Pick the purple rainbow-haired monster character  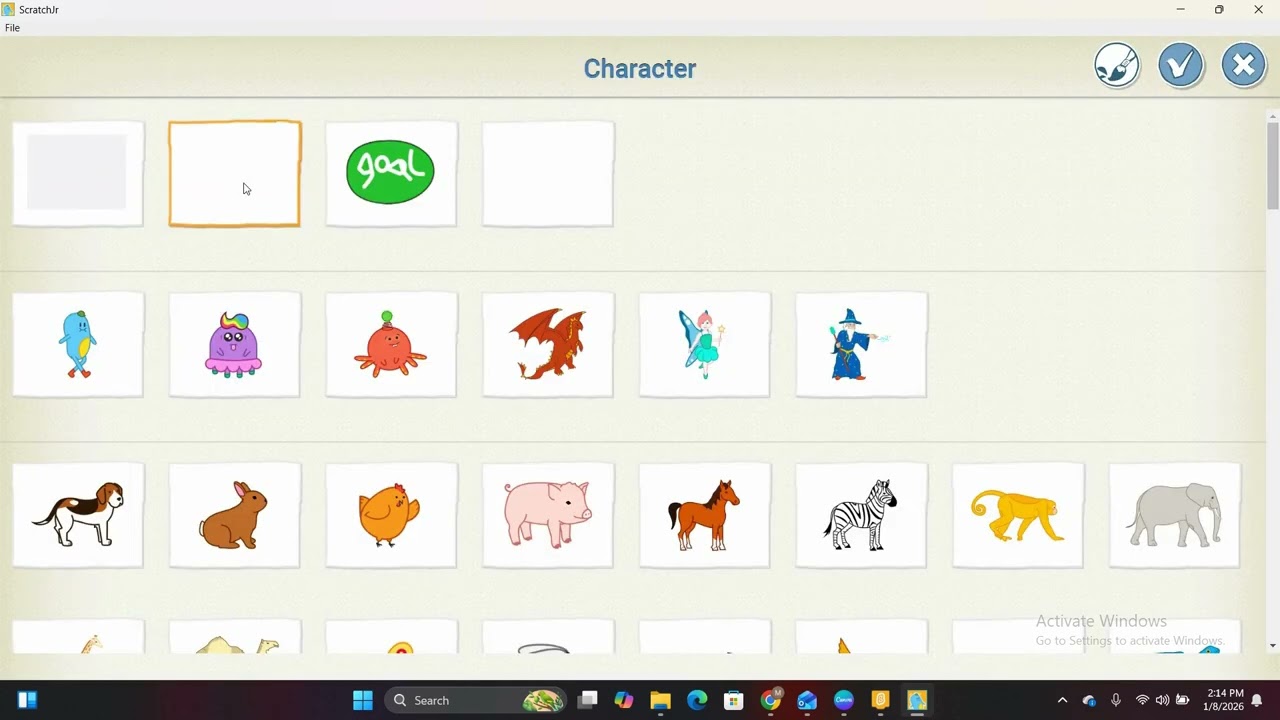tap(235, 344)
